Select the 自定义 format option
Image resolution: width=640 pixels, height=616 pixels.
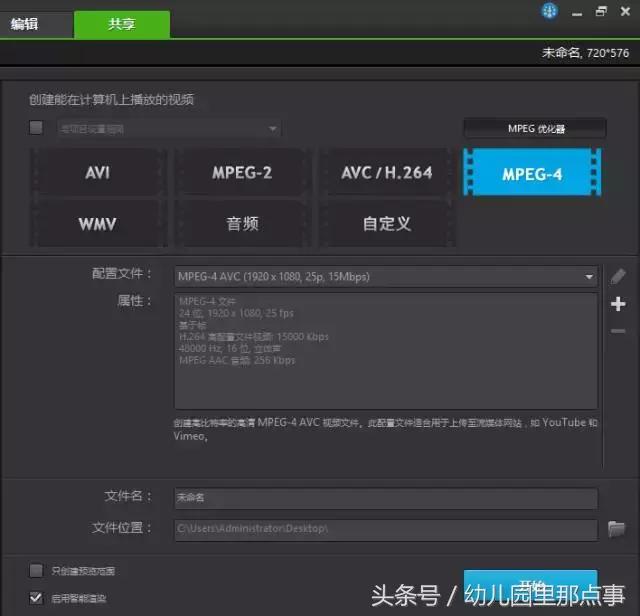pos(387,224)
